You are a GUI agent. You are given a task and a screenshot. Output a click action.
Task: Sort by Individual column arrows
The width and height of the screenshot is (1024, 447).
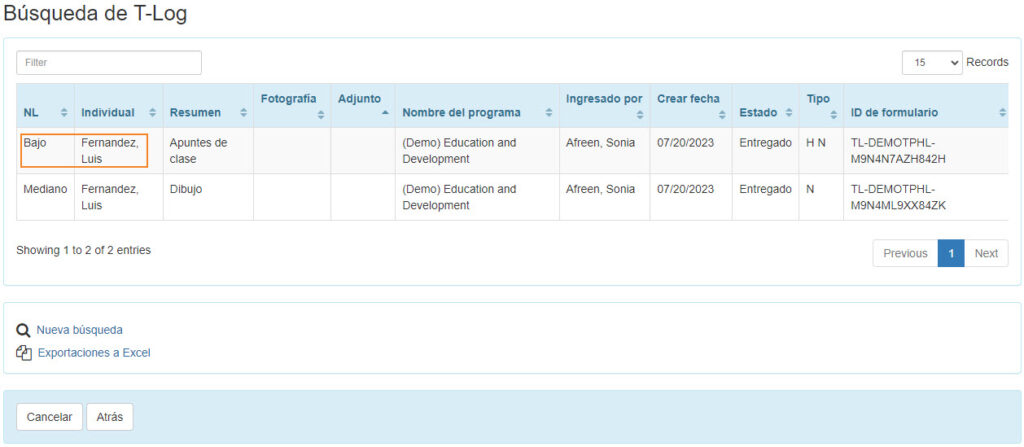152,112
